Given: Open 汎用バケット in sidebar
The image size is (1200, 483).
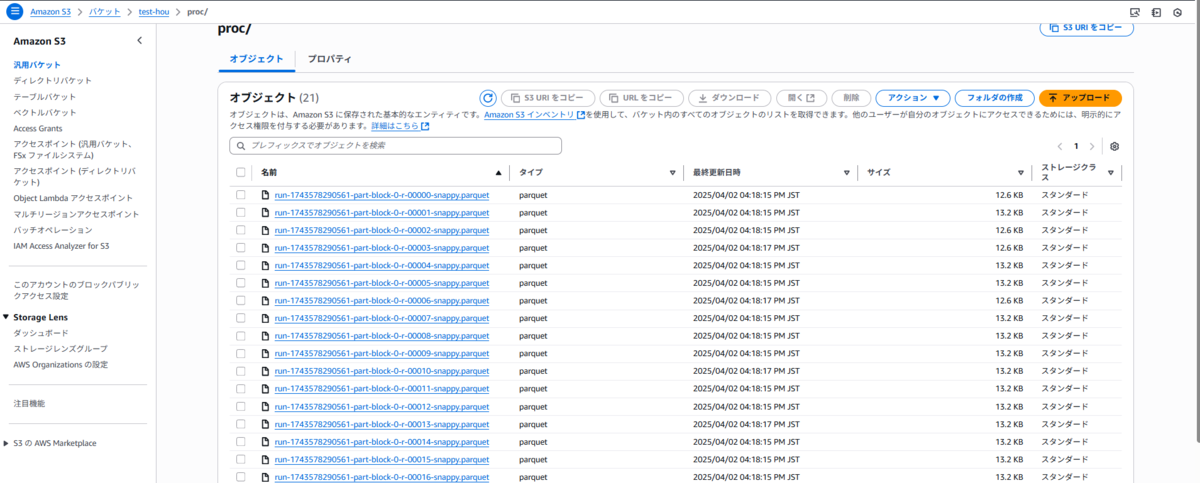Looking at the screenshot, I should pos(36,65).
